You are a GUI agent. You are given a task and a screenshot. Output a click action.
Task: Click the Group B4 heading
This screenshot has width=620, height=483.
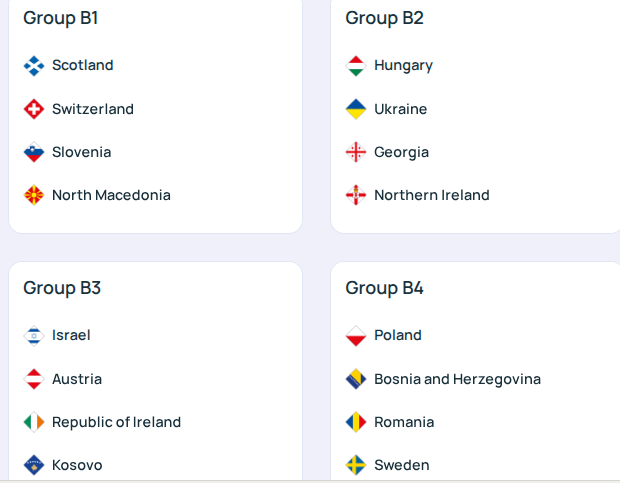pyautogui.click(x=384, y=288)
